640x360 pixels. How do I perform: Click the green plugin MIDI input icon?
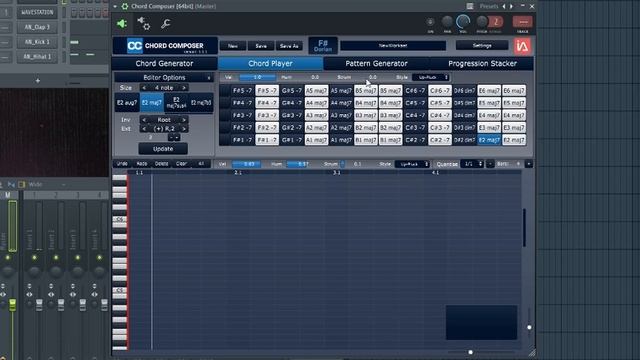pos(122,24)
